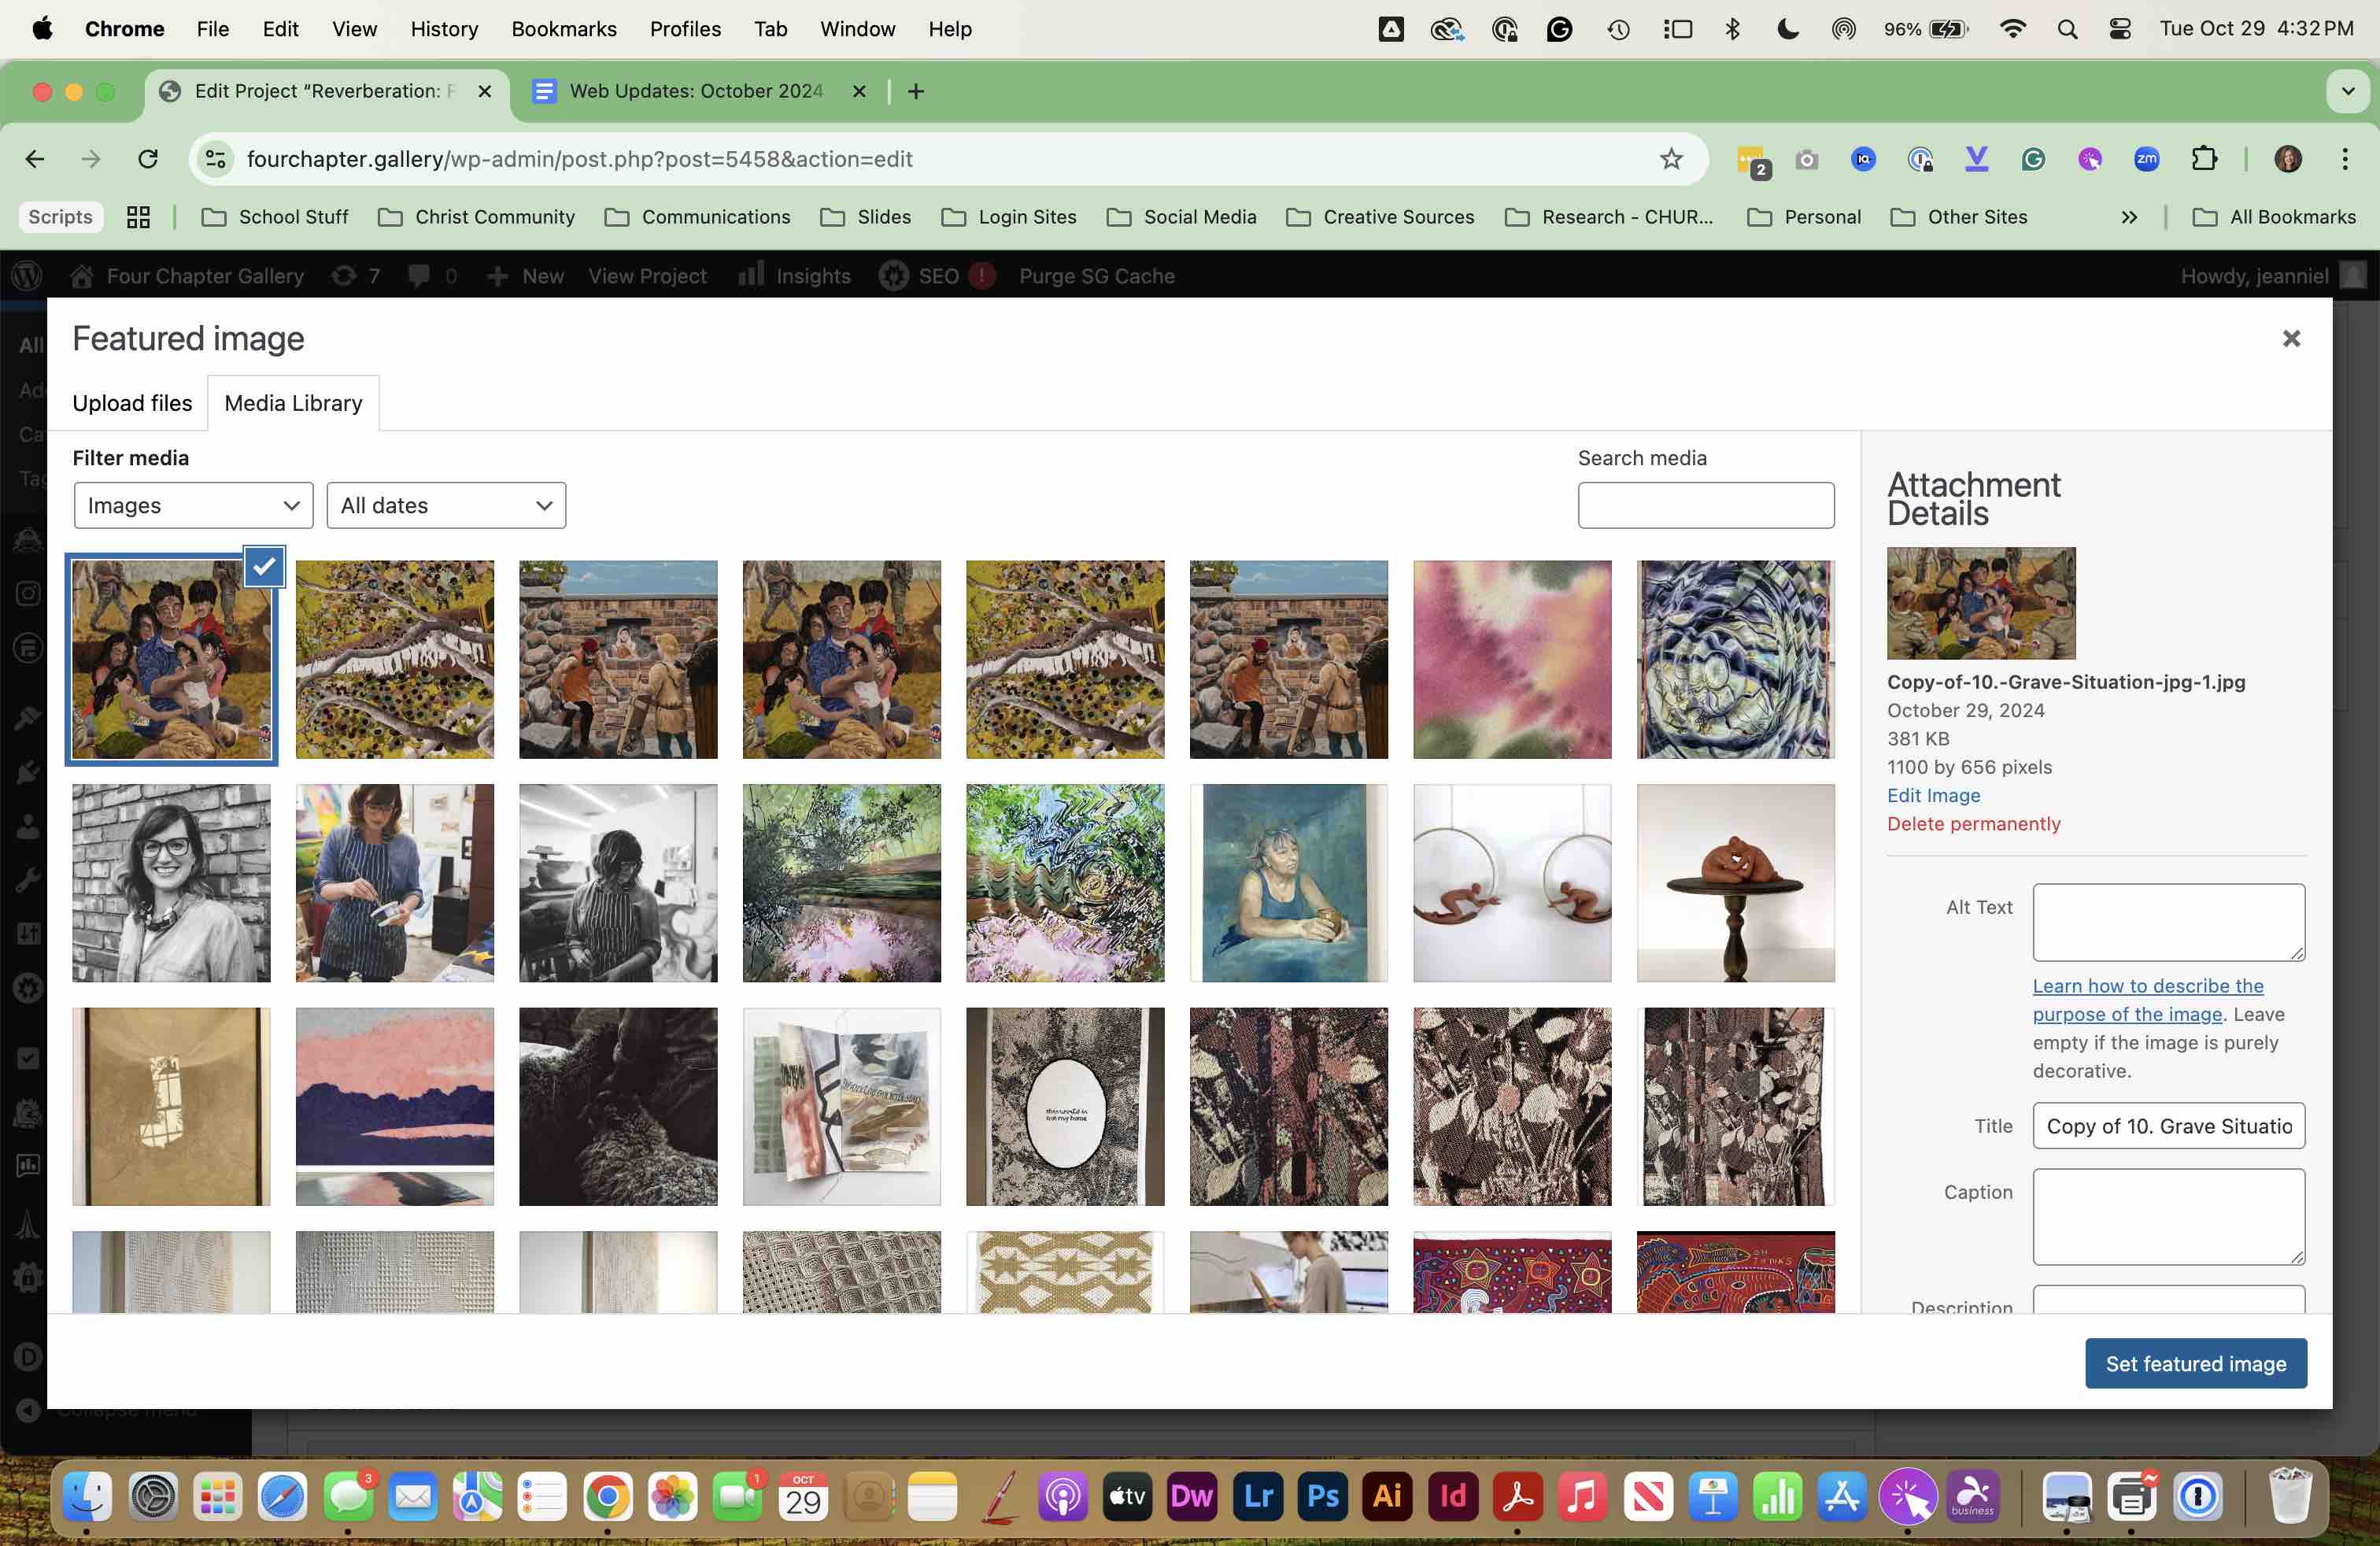
Task: Open the Calendar app in the Dock
Action: click(803, 1496)
